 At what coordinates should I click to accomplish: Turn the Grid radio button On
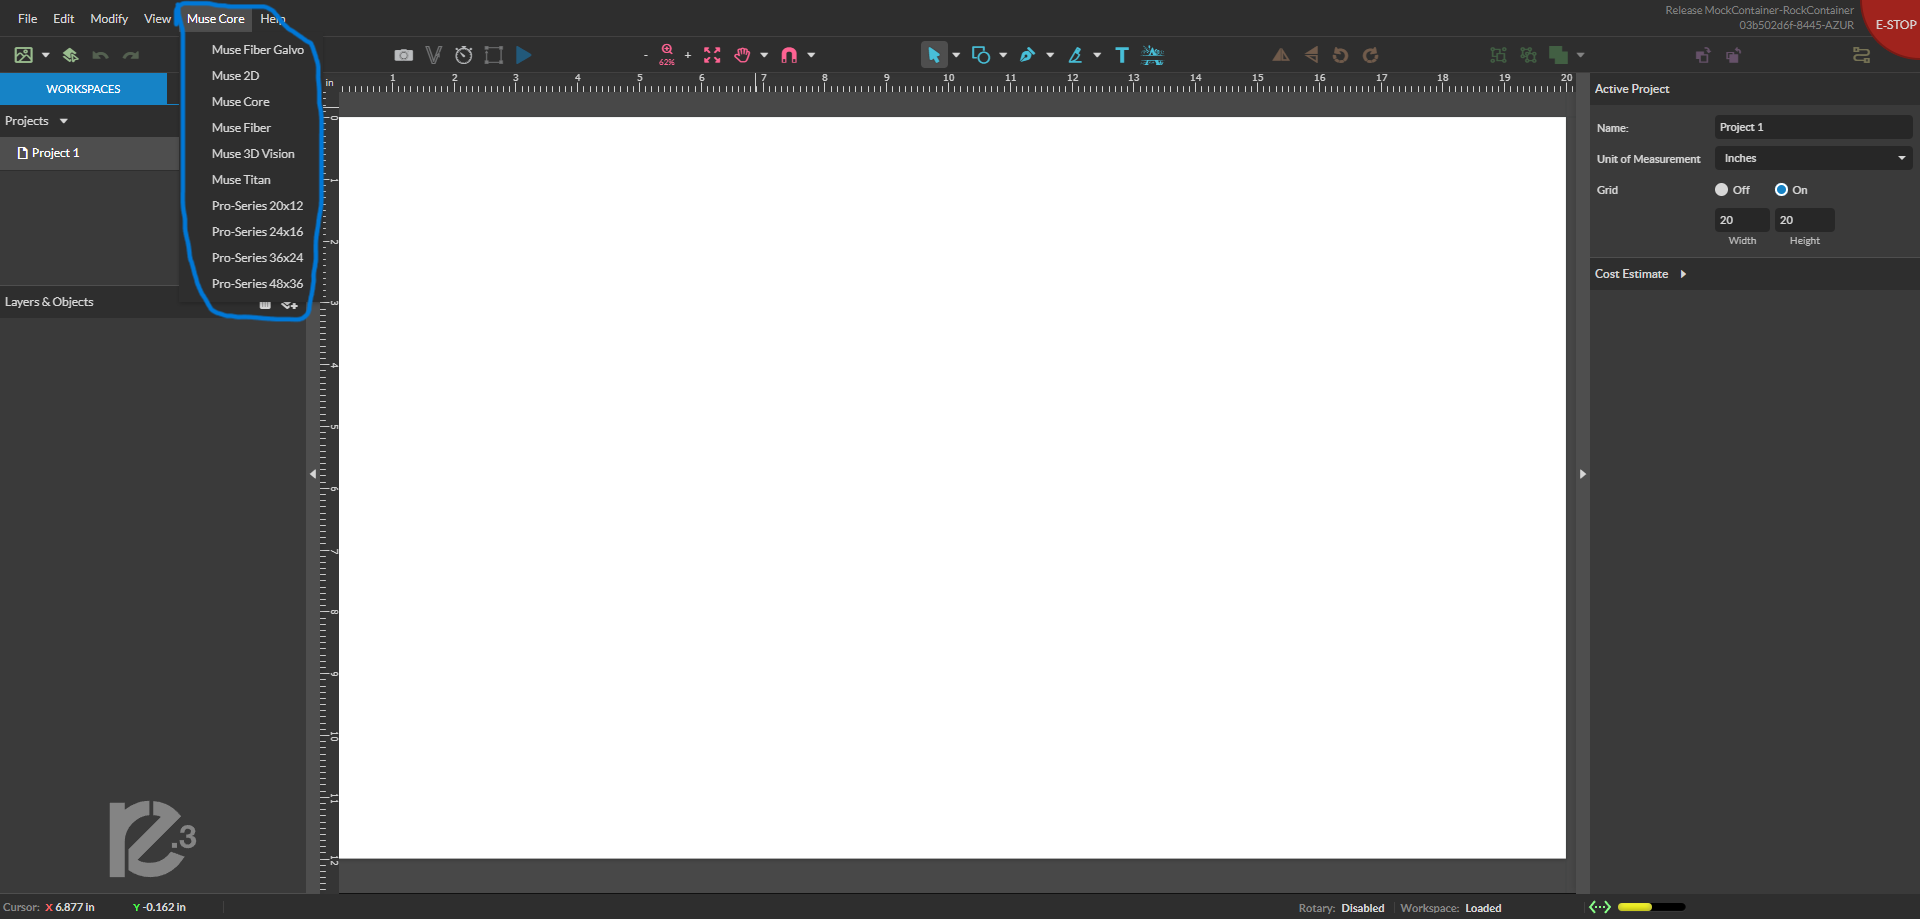coord(1781,189)
